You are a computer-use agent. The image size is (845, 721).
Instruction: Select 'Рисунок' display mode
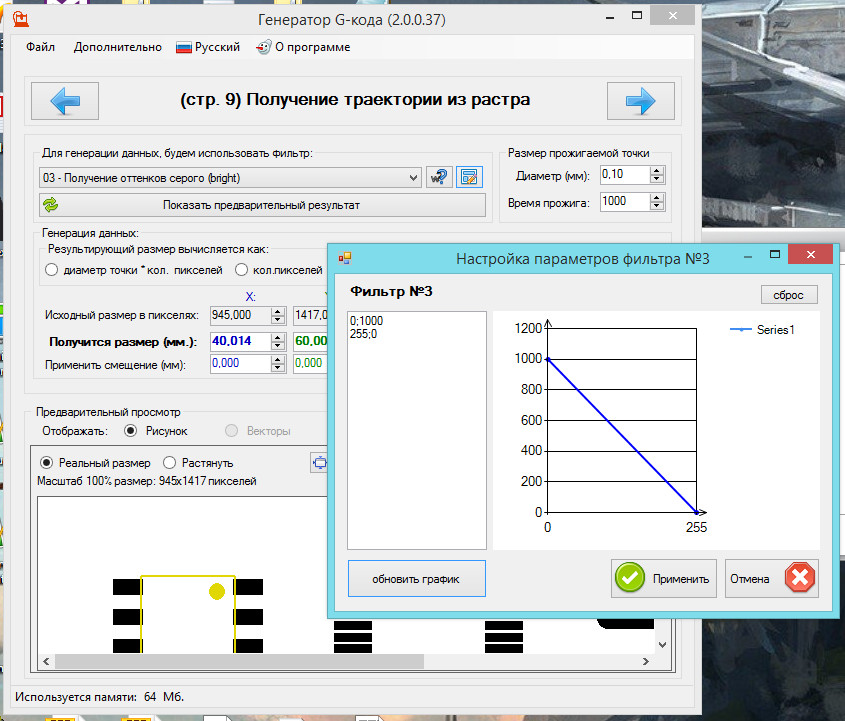[130, 431]
